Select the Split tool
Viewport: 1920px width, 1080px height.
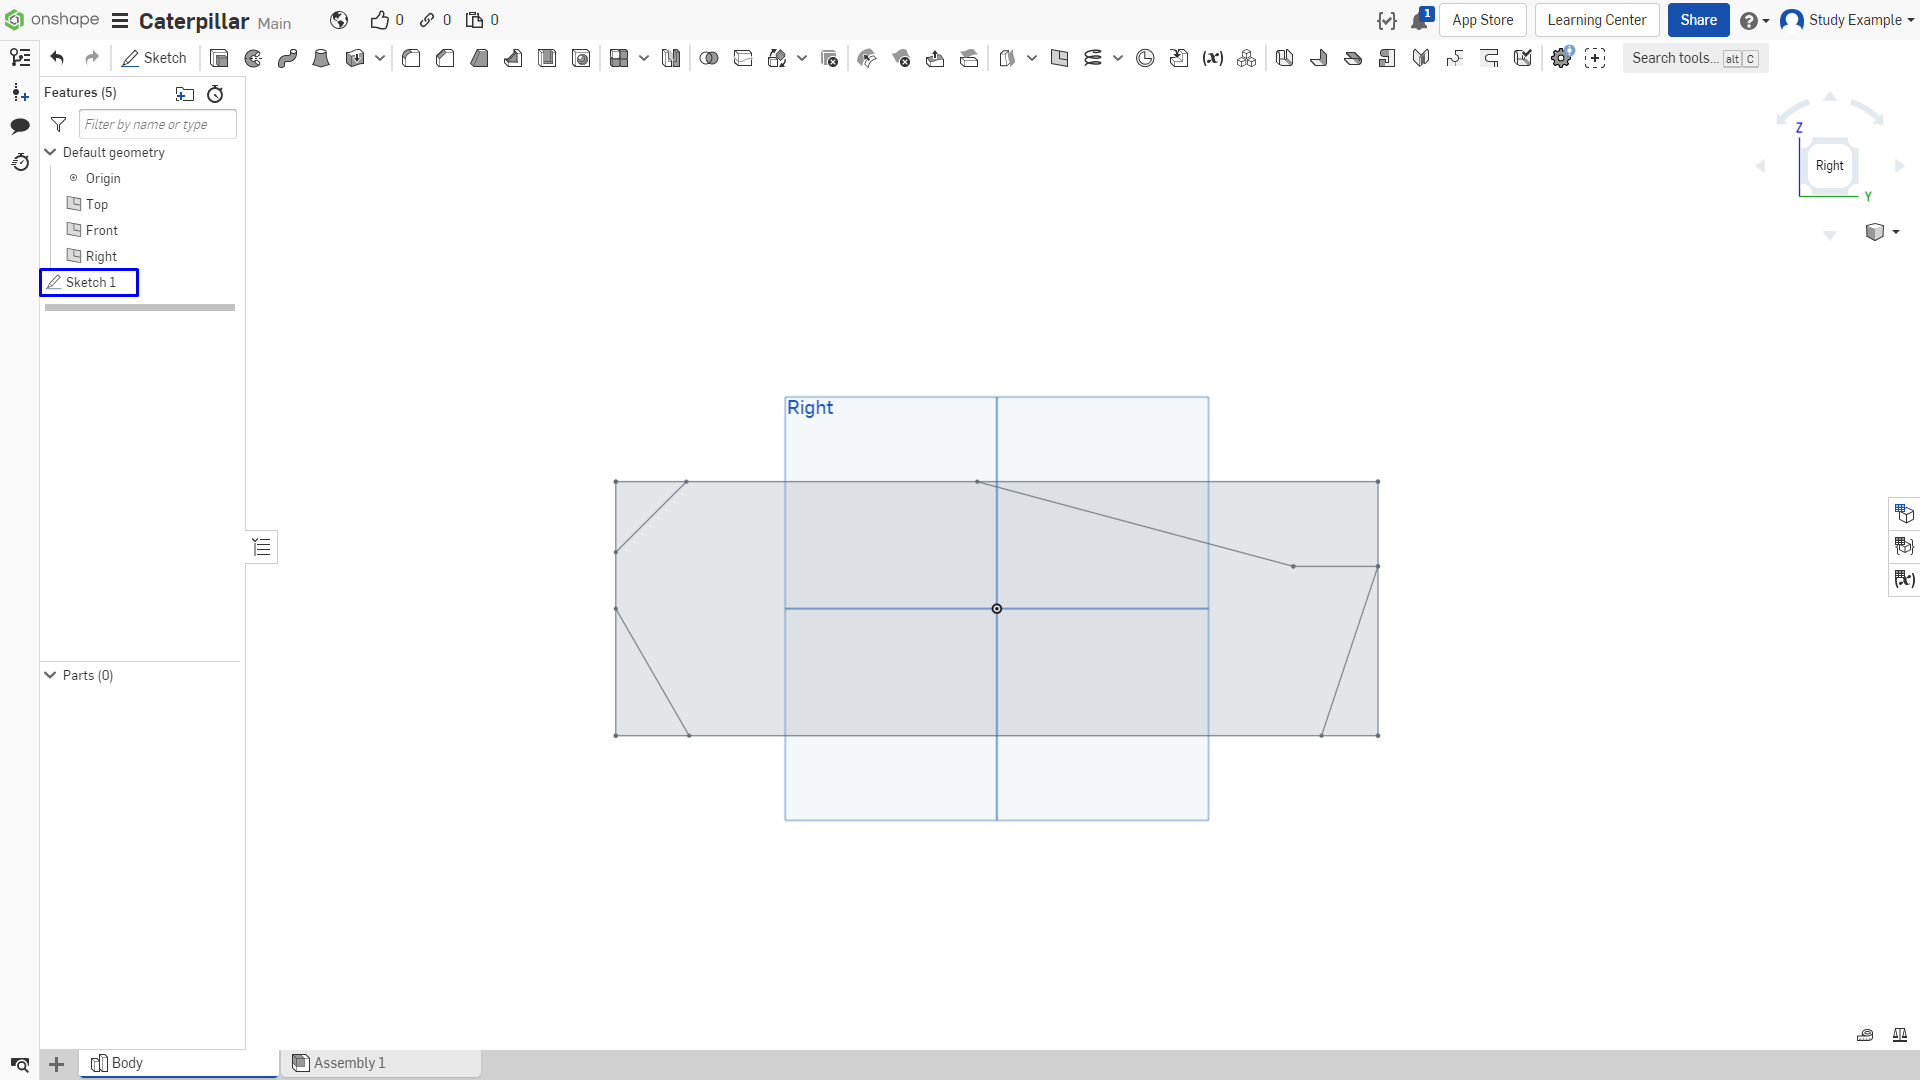[743, 58]
